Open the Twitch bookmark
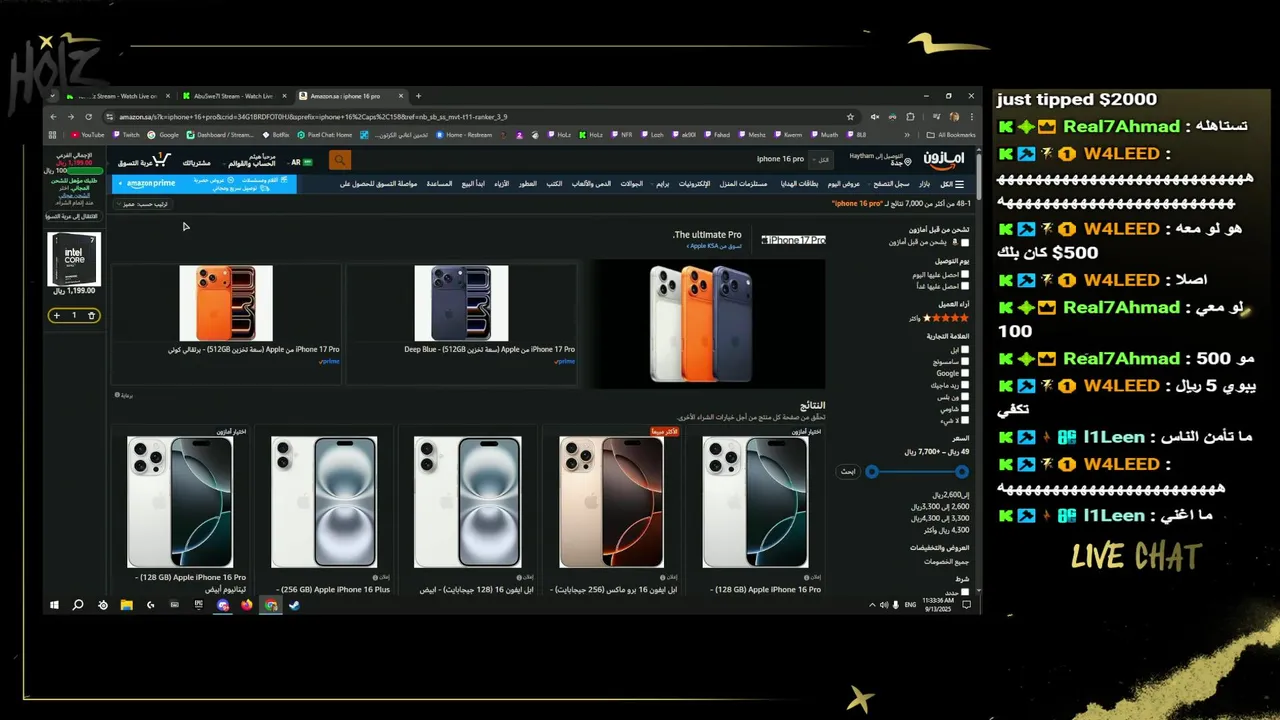 [x=126, y=135]
